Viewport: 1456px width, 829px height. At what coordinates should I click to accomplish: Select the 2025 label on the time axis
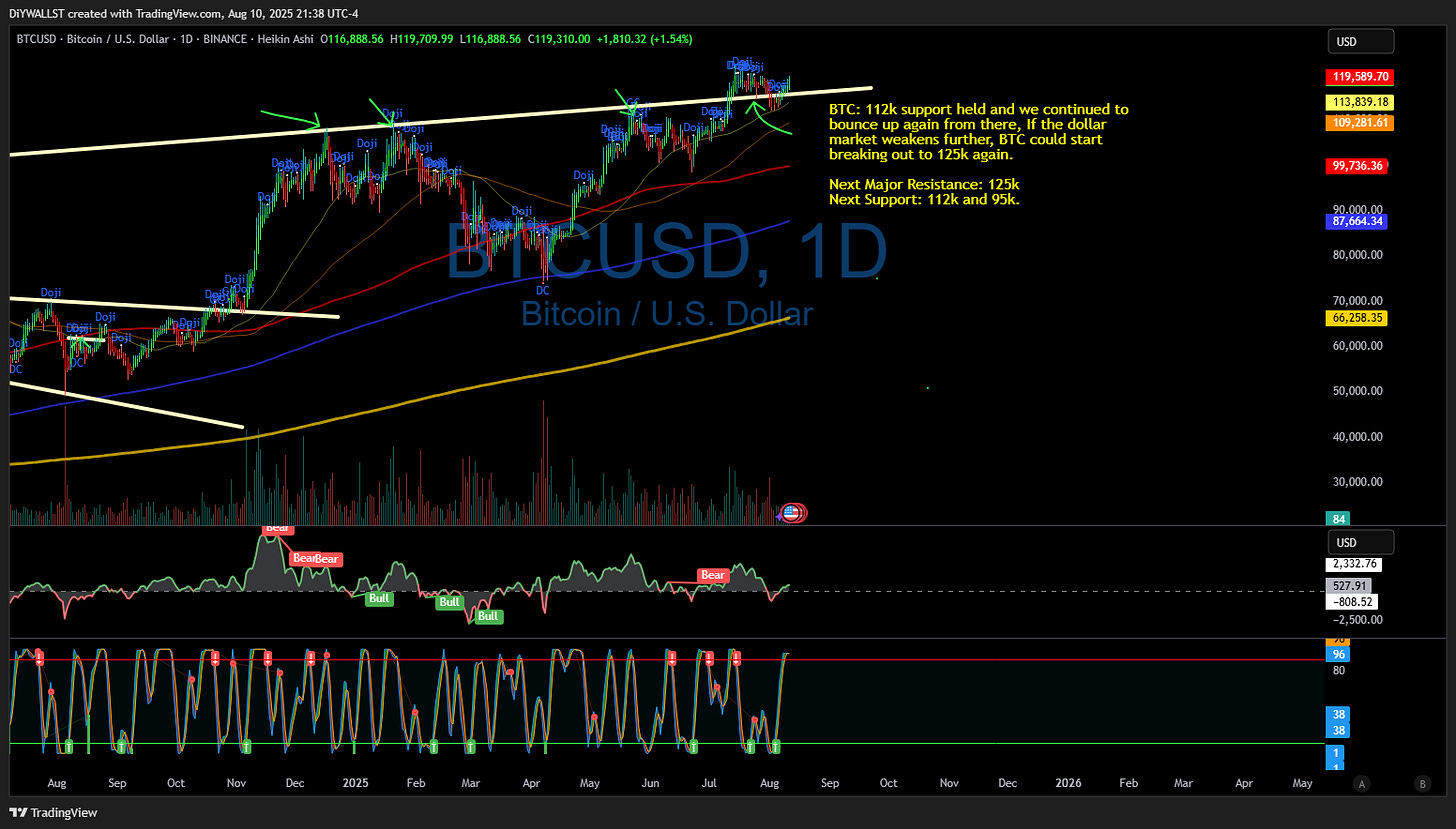(x=355, y=783)
